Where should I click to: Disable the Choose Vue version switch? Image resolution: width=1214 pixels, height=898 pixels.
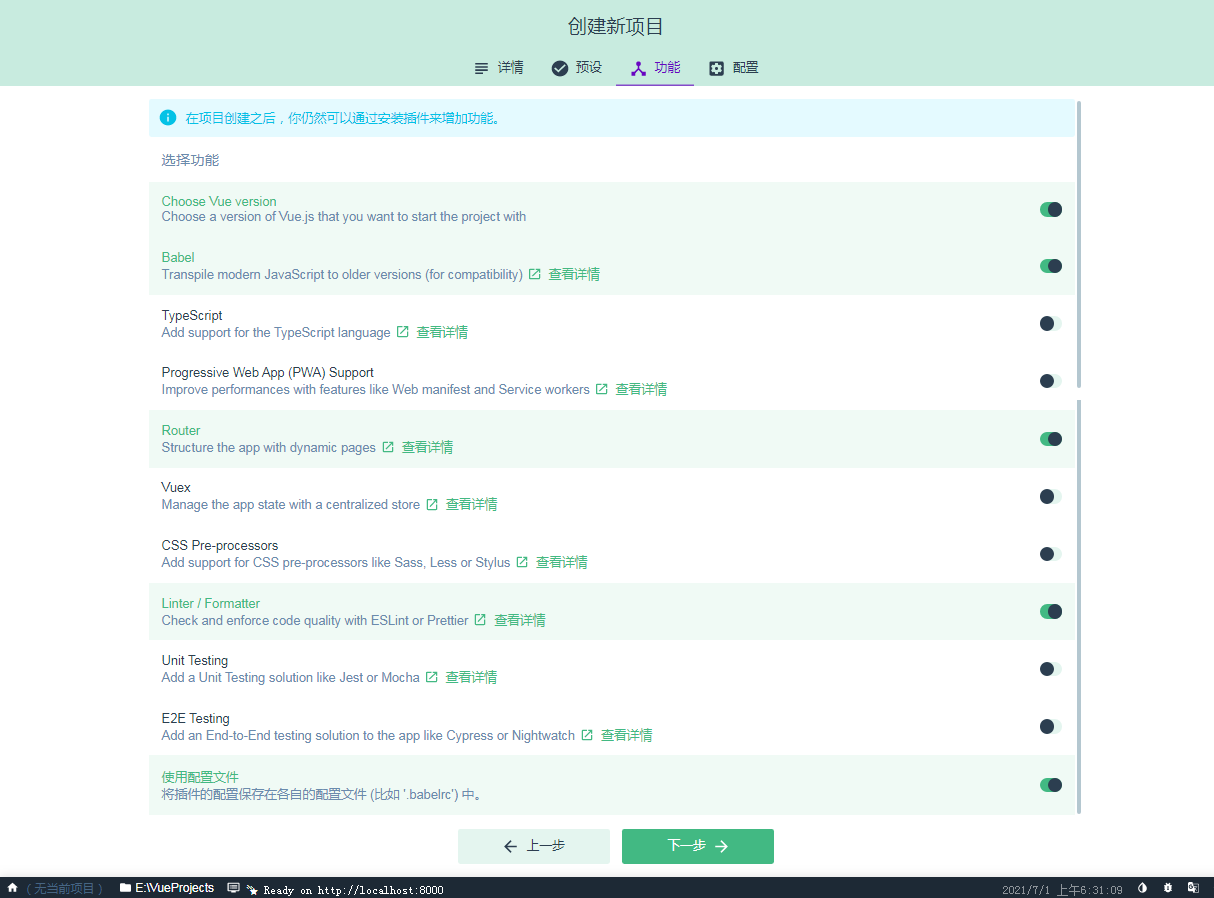1051,209
